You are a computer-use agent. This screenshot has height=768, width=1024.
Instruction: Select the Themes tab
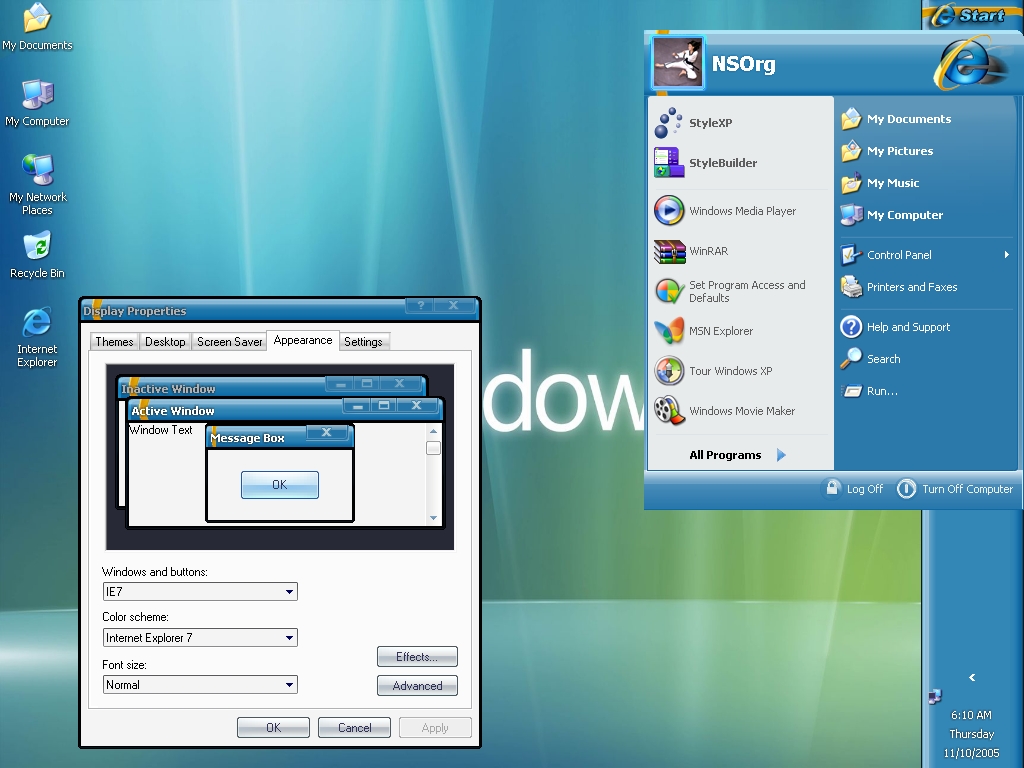(x=113, y=341)
